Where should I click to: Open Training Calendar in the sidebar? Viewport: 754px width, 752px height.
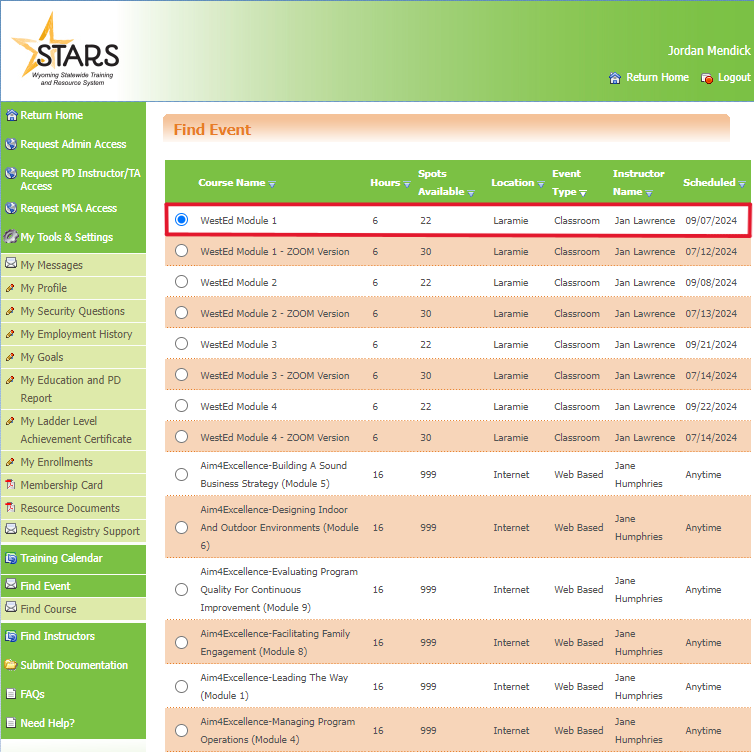point(61,558)
